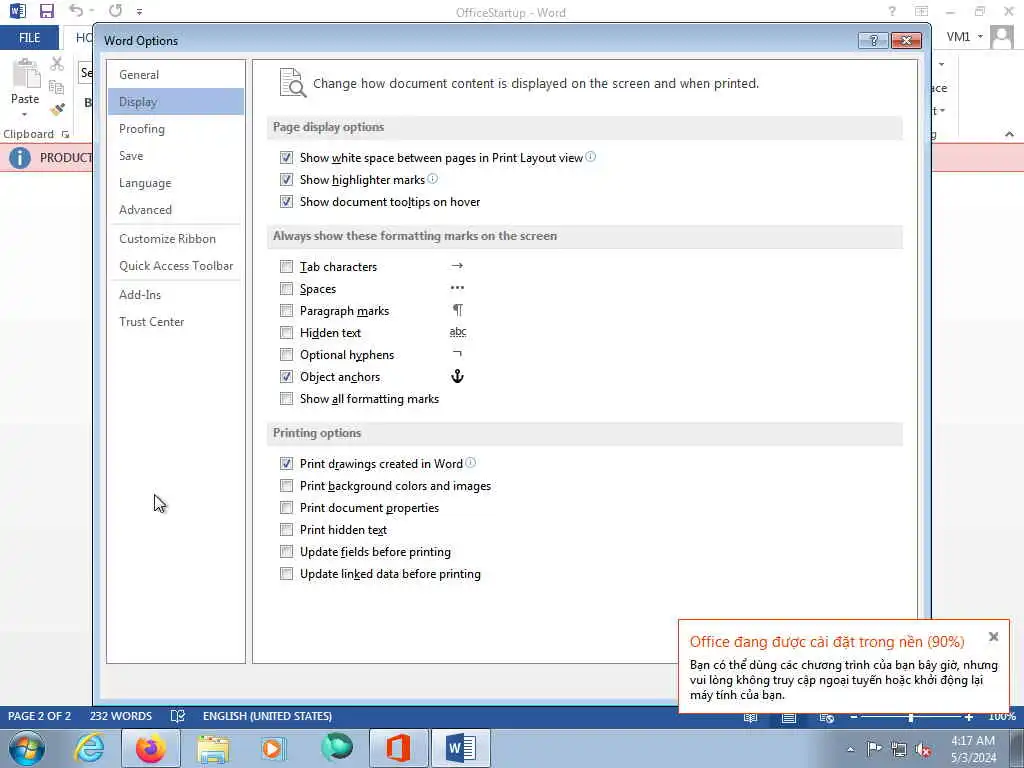Enable Optional hyphens checkbox
The height and width of the screenshot is (768, 1024).
tap(286, 355)
